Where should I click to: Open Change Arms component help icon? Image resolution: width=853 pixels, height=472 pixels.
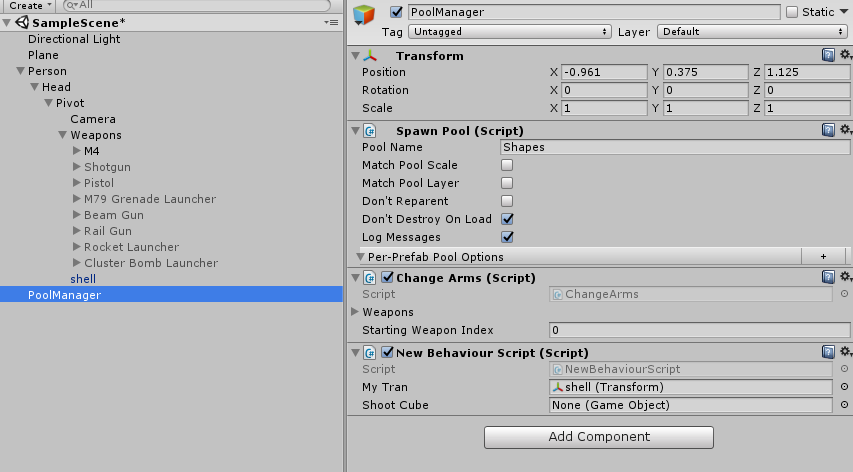click(x=828, y=277)
